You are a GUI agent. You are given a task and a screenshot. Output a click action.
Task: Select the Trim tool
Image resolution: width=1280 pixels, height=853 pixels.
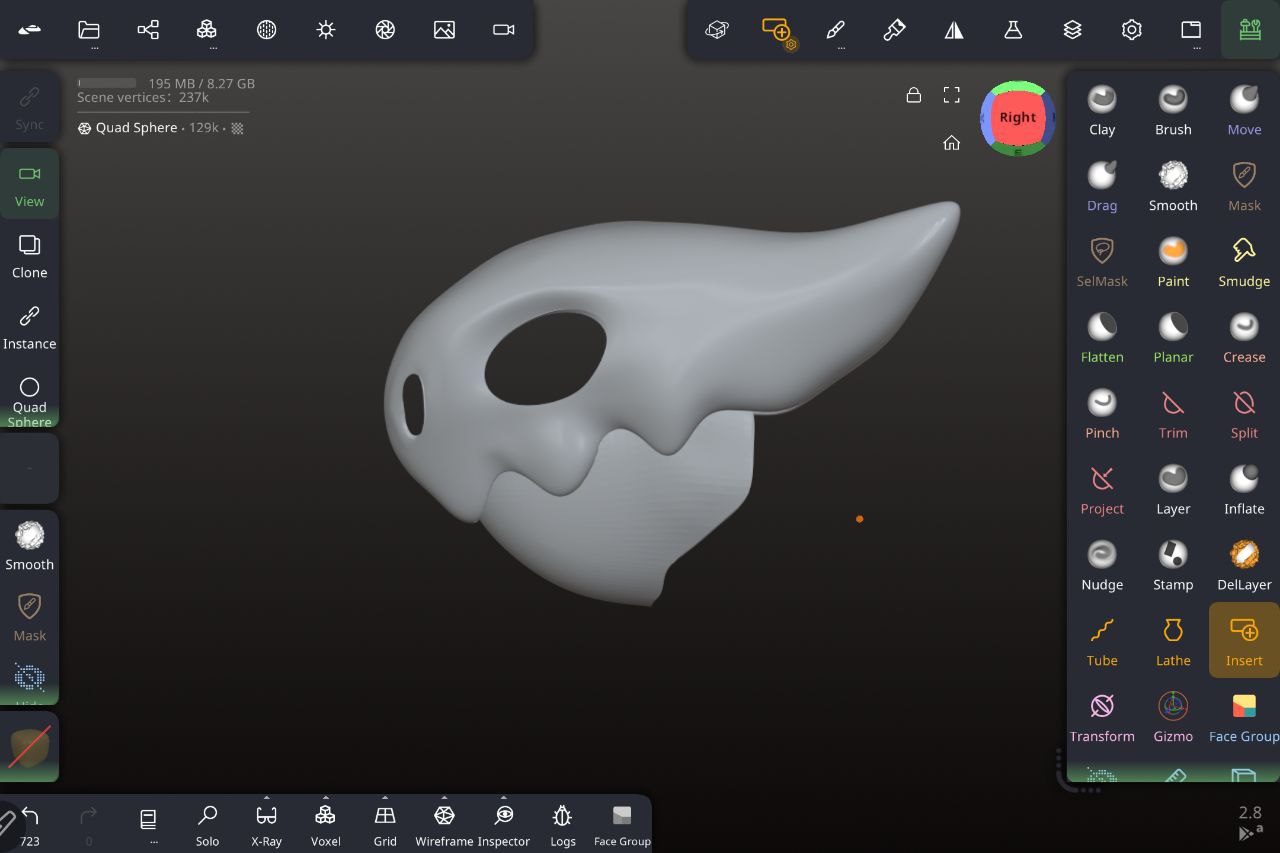tap(1173, 414)
